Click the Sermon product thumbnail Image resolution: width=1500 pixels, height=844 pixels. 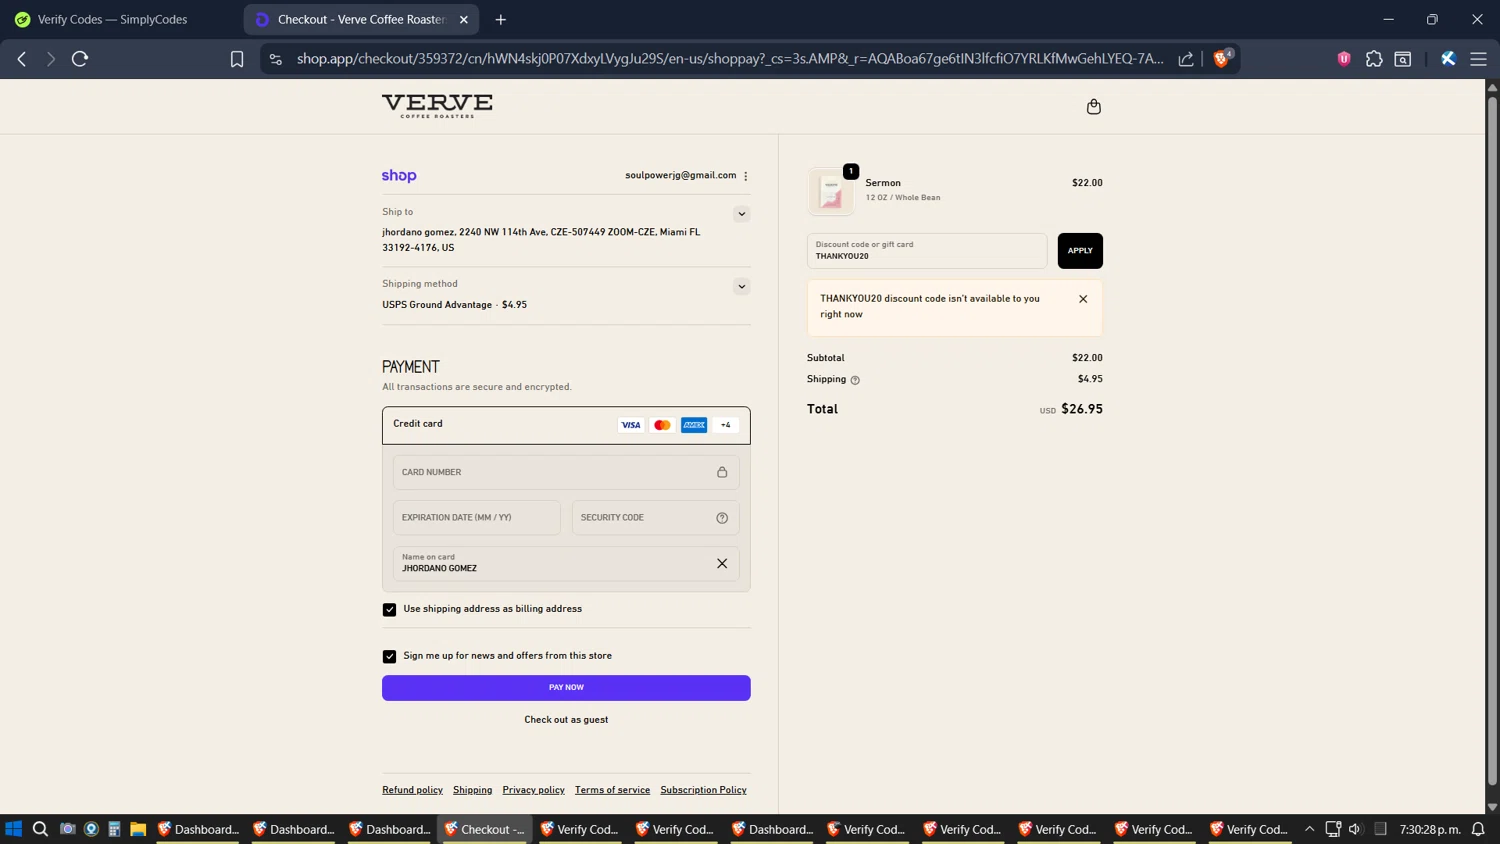[831, 191]
